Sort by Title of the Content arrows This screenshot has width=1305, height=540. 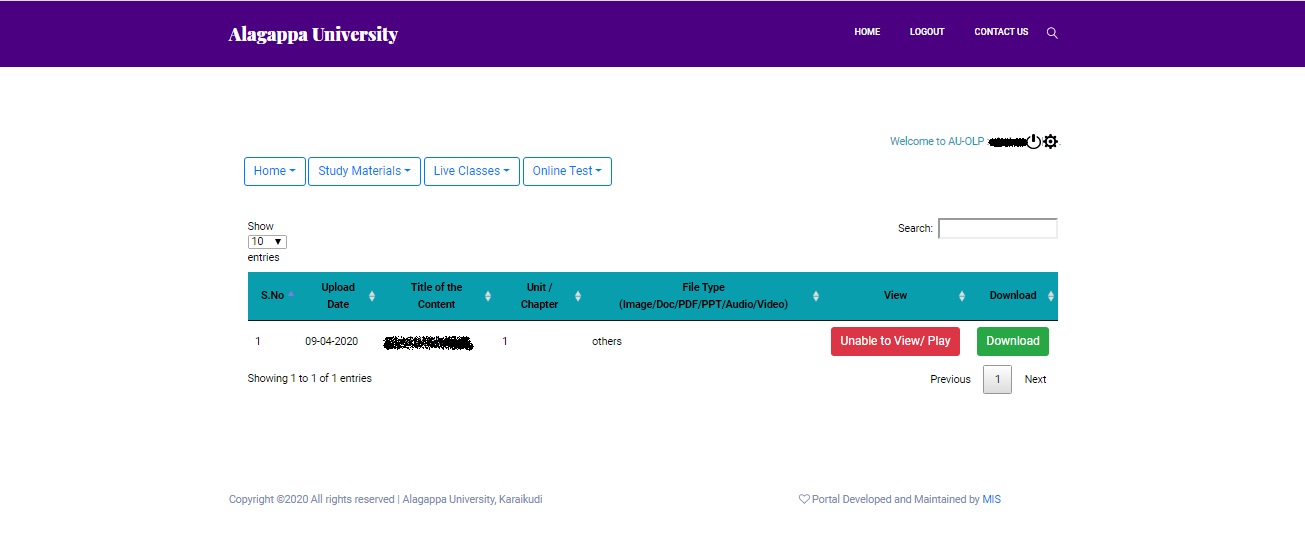(x=488, y=296)
